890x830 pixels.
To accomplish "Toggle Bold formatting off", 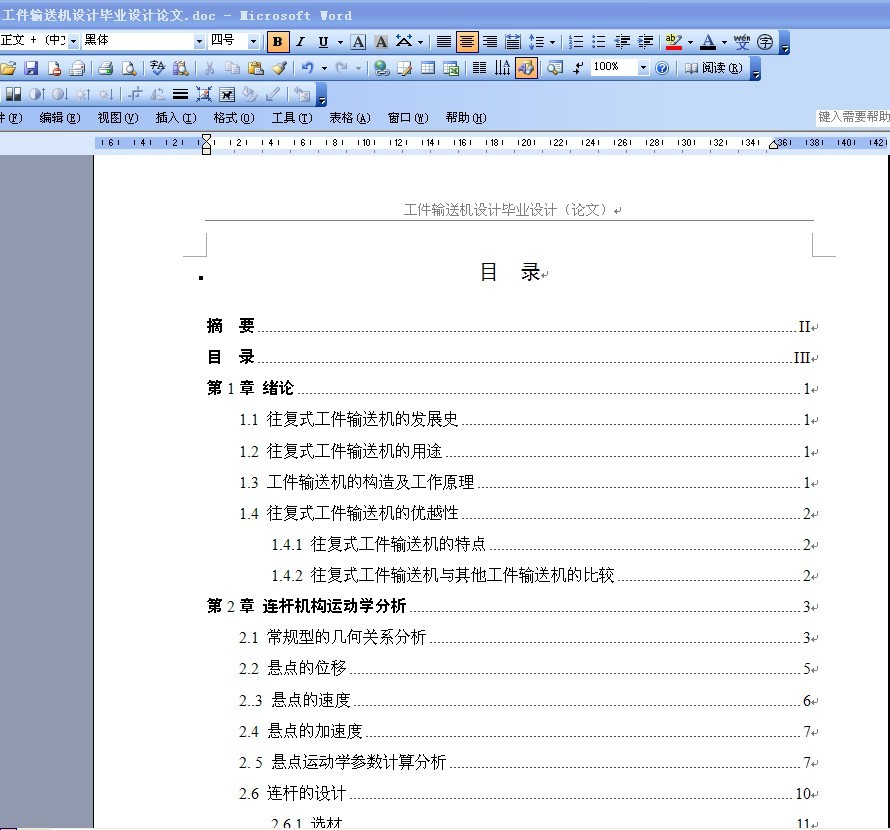I will [x=278, y=41].
